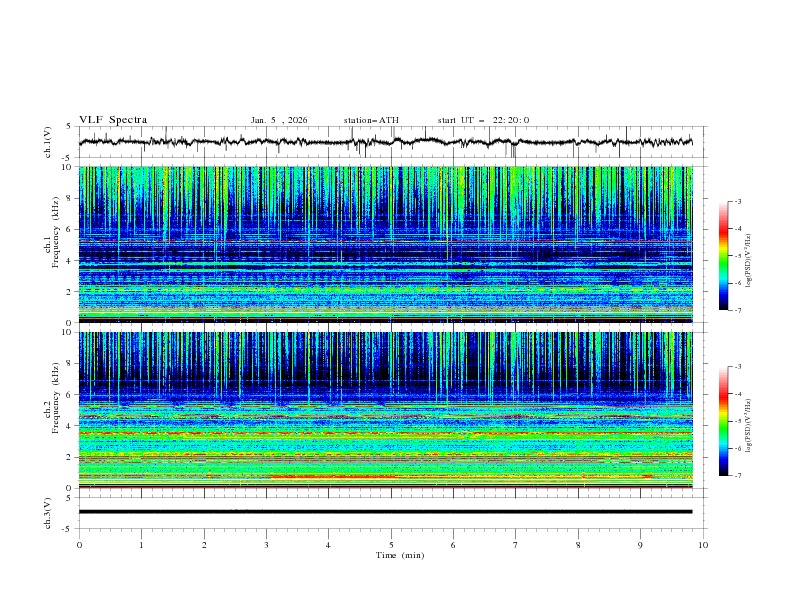
Task: Click the upper colorbar "log(PSD)(V²/Hz)" label
Action: [x=749, y=261]
